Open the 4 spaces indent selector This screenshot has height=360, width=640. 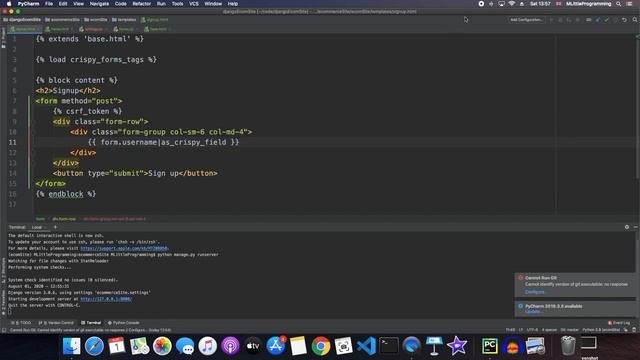pyautogui.click(x=549, y=330)
